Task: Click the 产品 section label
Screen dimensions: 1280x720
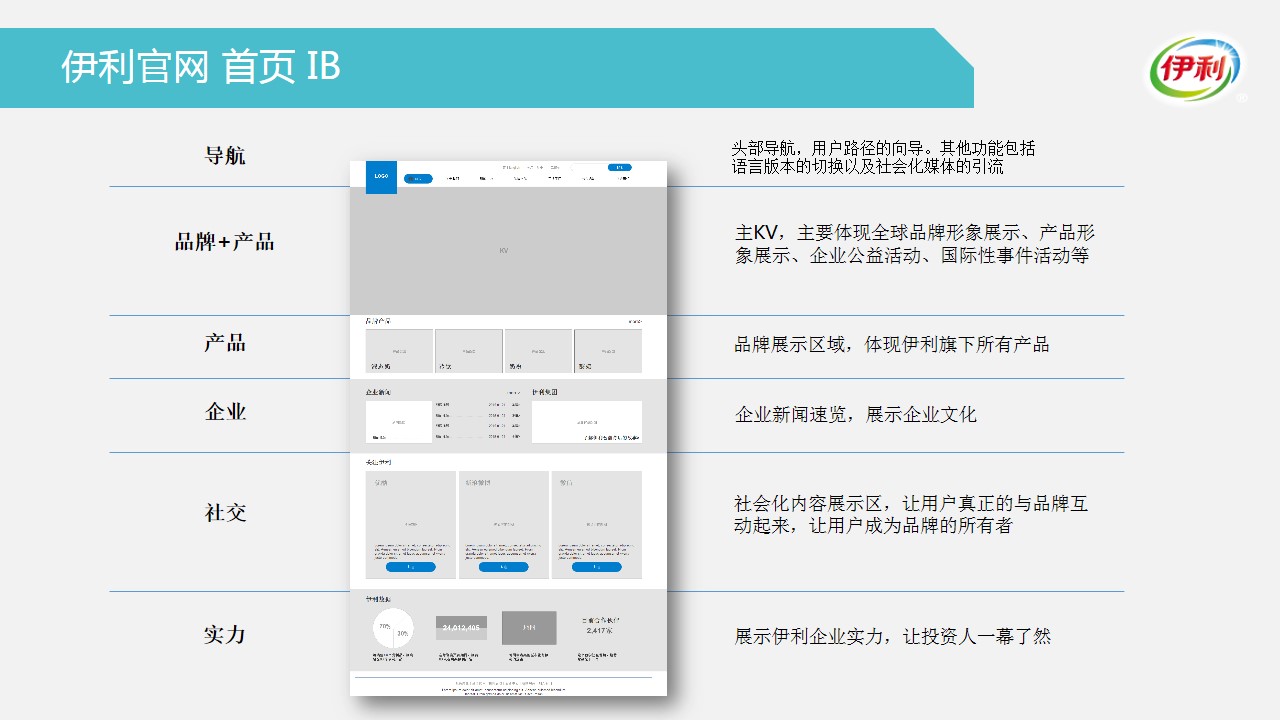Action: (225, 343)
